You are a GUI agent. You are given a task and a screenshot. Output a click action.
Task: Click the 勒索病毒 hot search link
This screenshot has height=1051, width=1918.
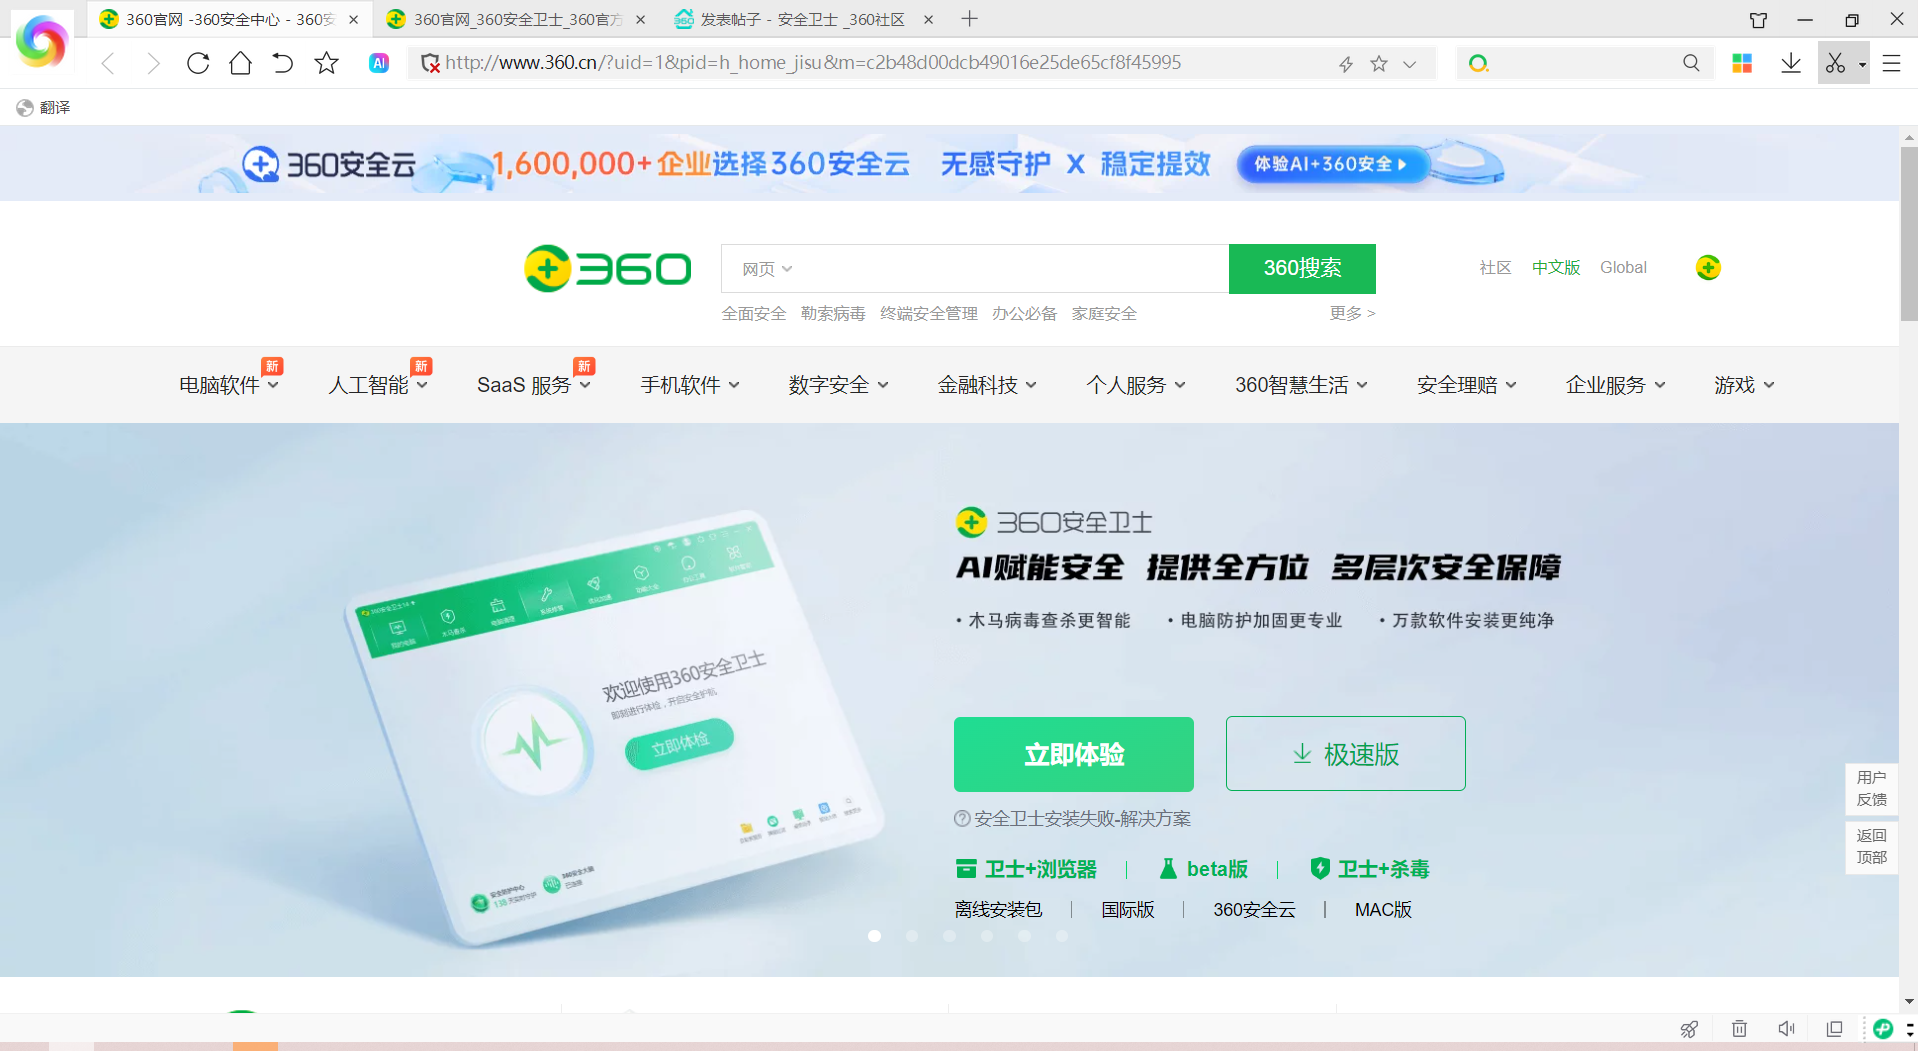(833, 314)
